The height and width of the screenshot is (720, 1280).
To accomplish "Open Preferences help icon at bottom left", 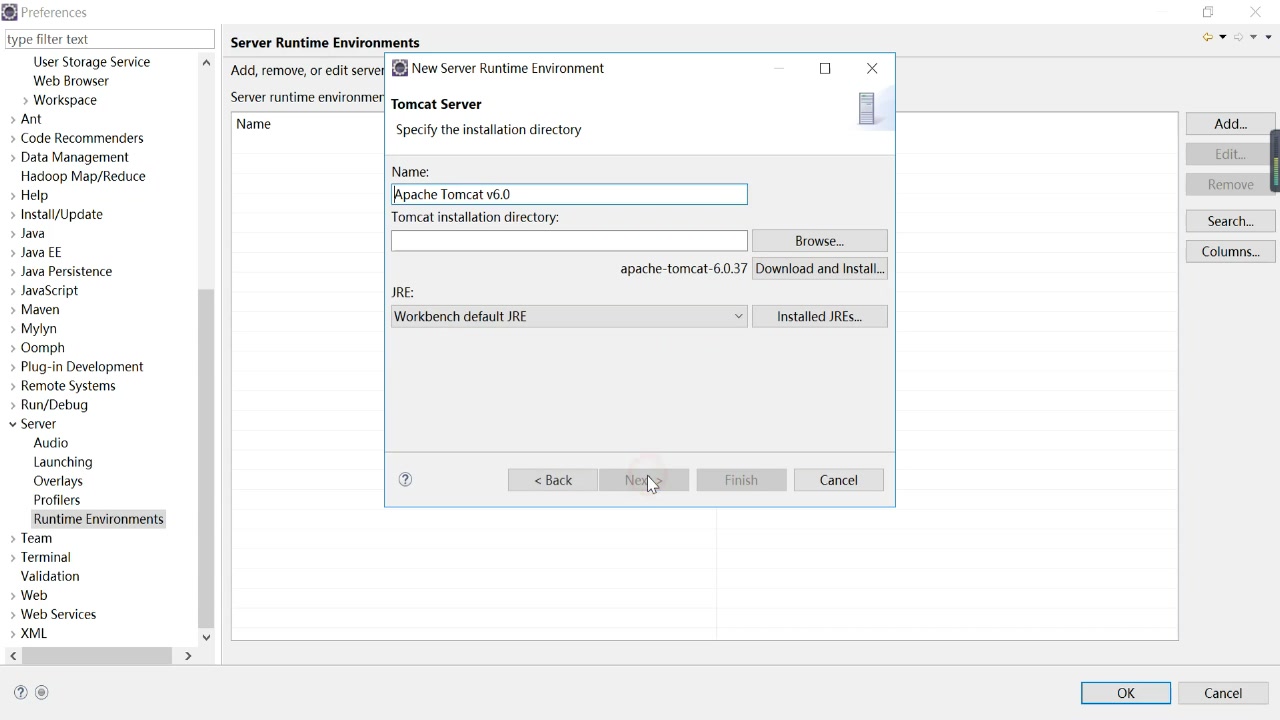I will point(20,692).
